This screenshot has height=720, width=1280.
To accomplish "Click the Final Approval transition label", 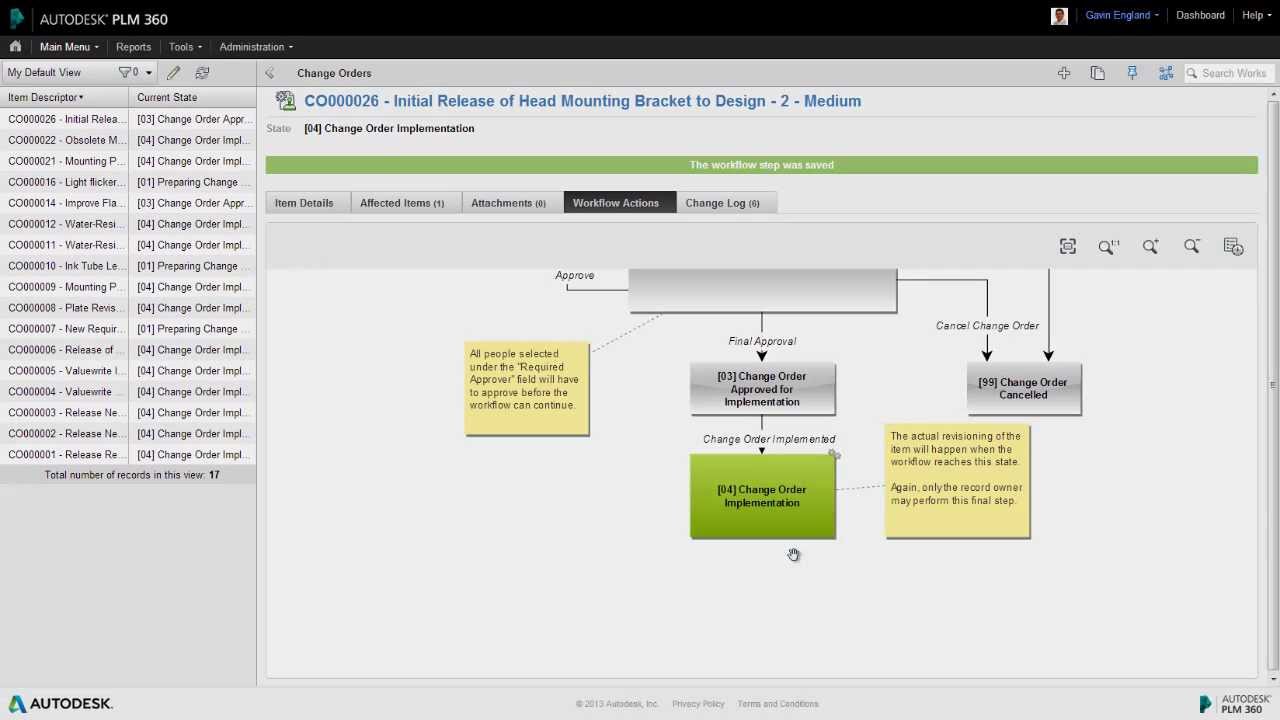I will pyautogui.click(x=762, y=341).
